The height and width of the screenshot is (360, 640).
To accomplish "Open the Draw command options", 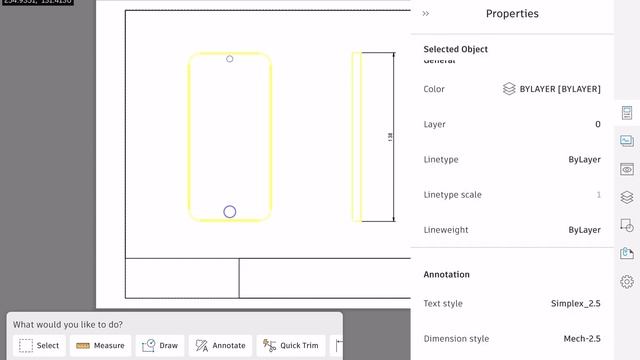I will tap(160, 345).
